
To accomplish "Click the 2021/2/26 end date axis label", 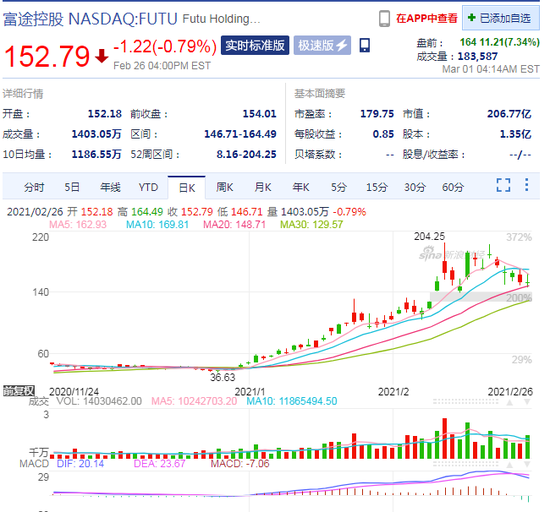I will [x=510, y=392].
